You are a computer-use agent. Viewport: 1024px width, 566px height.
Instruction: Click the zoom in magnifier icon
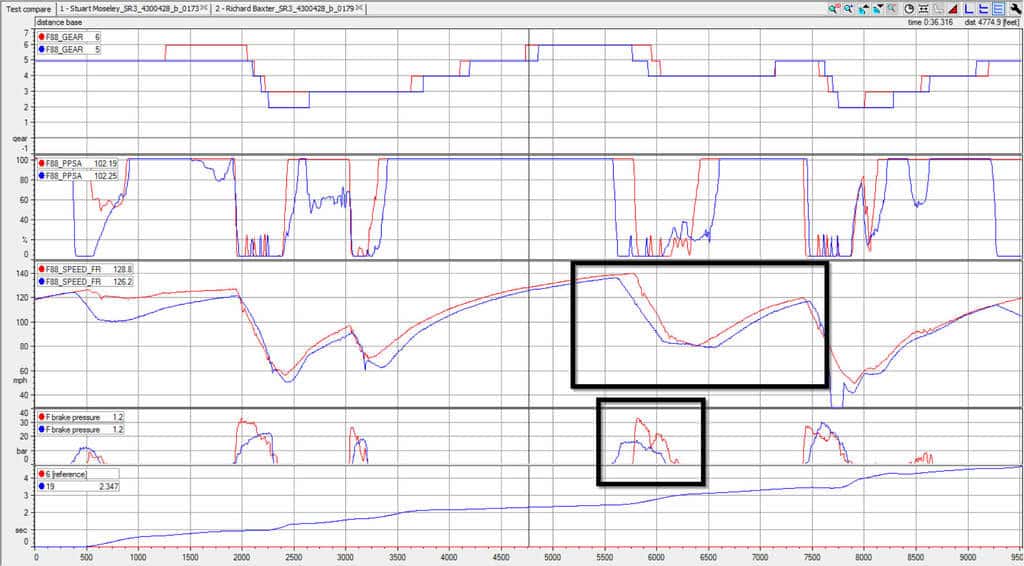coord(848,9)
